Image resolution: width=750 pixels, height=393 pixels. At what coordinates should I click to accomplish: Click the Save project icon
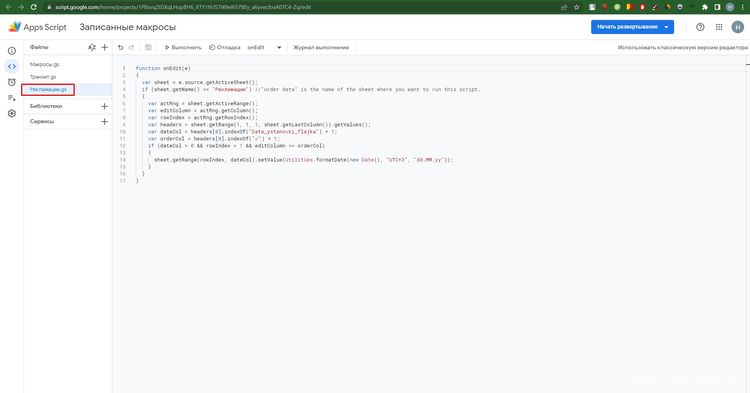tap(148, 47)
